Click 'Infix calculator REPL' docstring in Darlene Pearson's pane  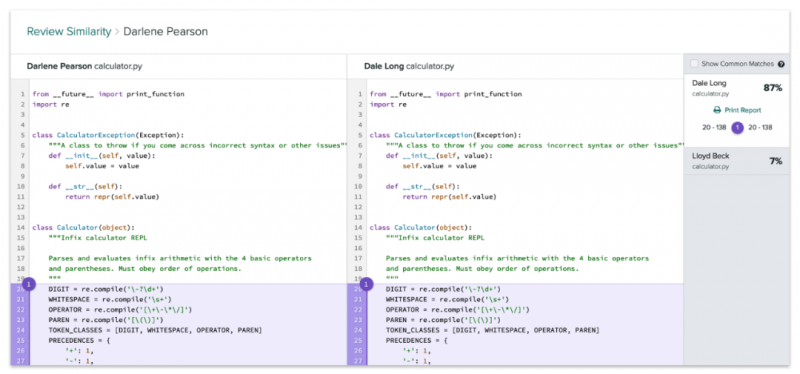(x=98, y=238)
